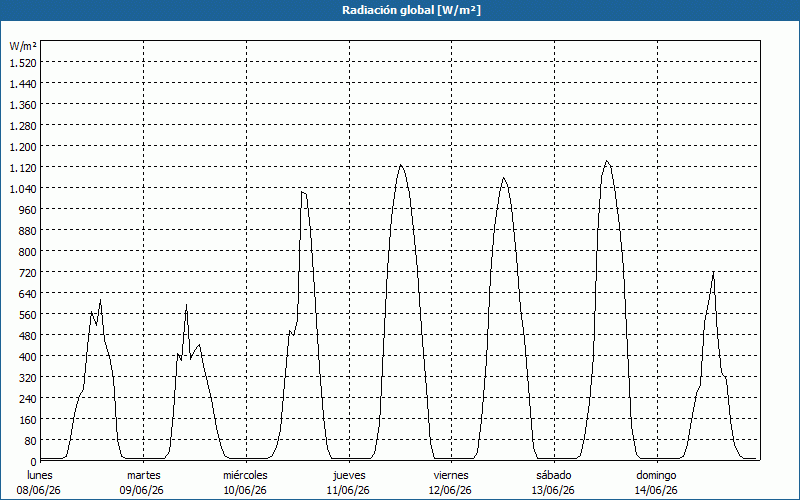The image size is (800, 500).
Task: Click the 'sábado' day label
Action: [x=554, y=475]
